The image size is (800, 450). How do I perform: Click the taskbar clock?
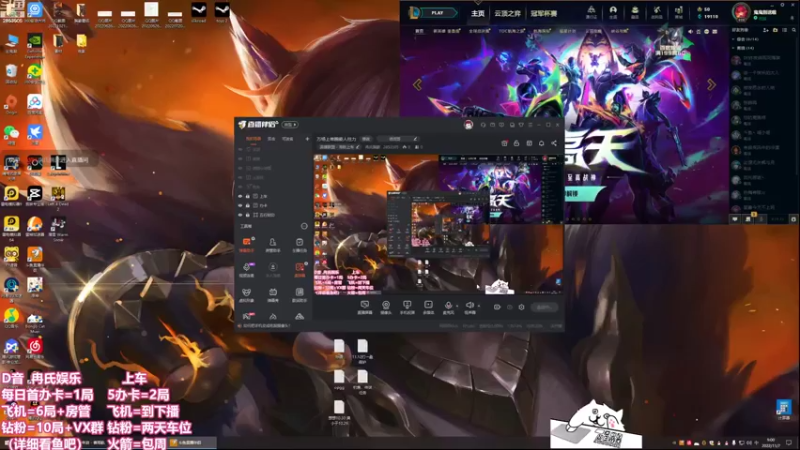(x=770, y=443)
